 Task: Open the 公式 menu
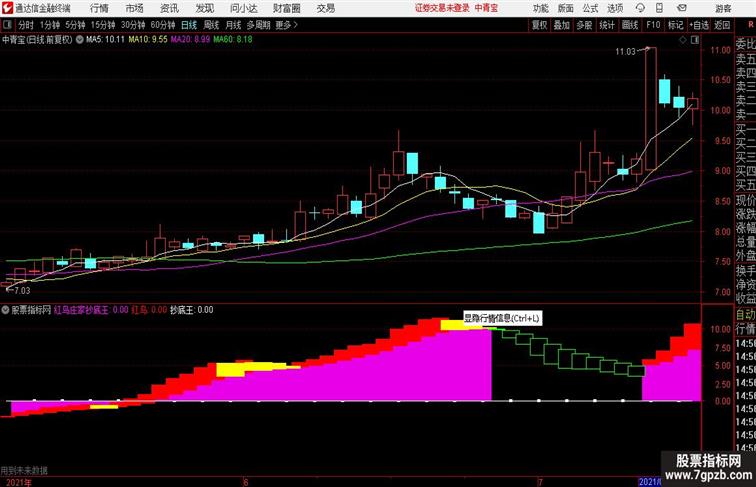coord(590,9)
